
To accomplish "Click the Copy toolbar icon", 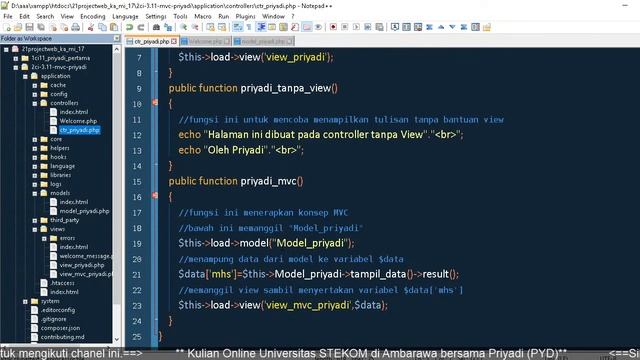I will click(102, 27).
